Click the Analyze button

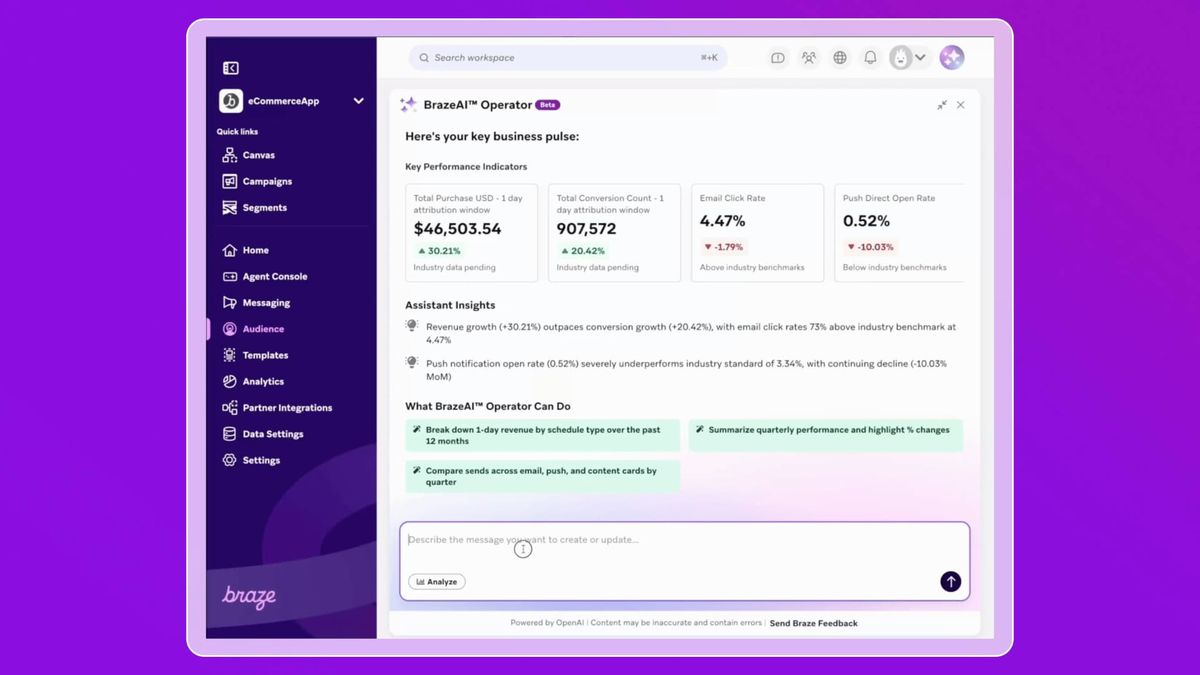tap(437, 582)
